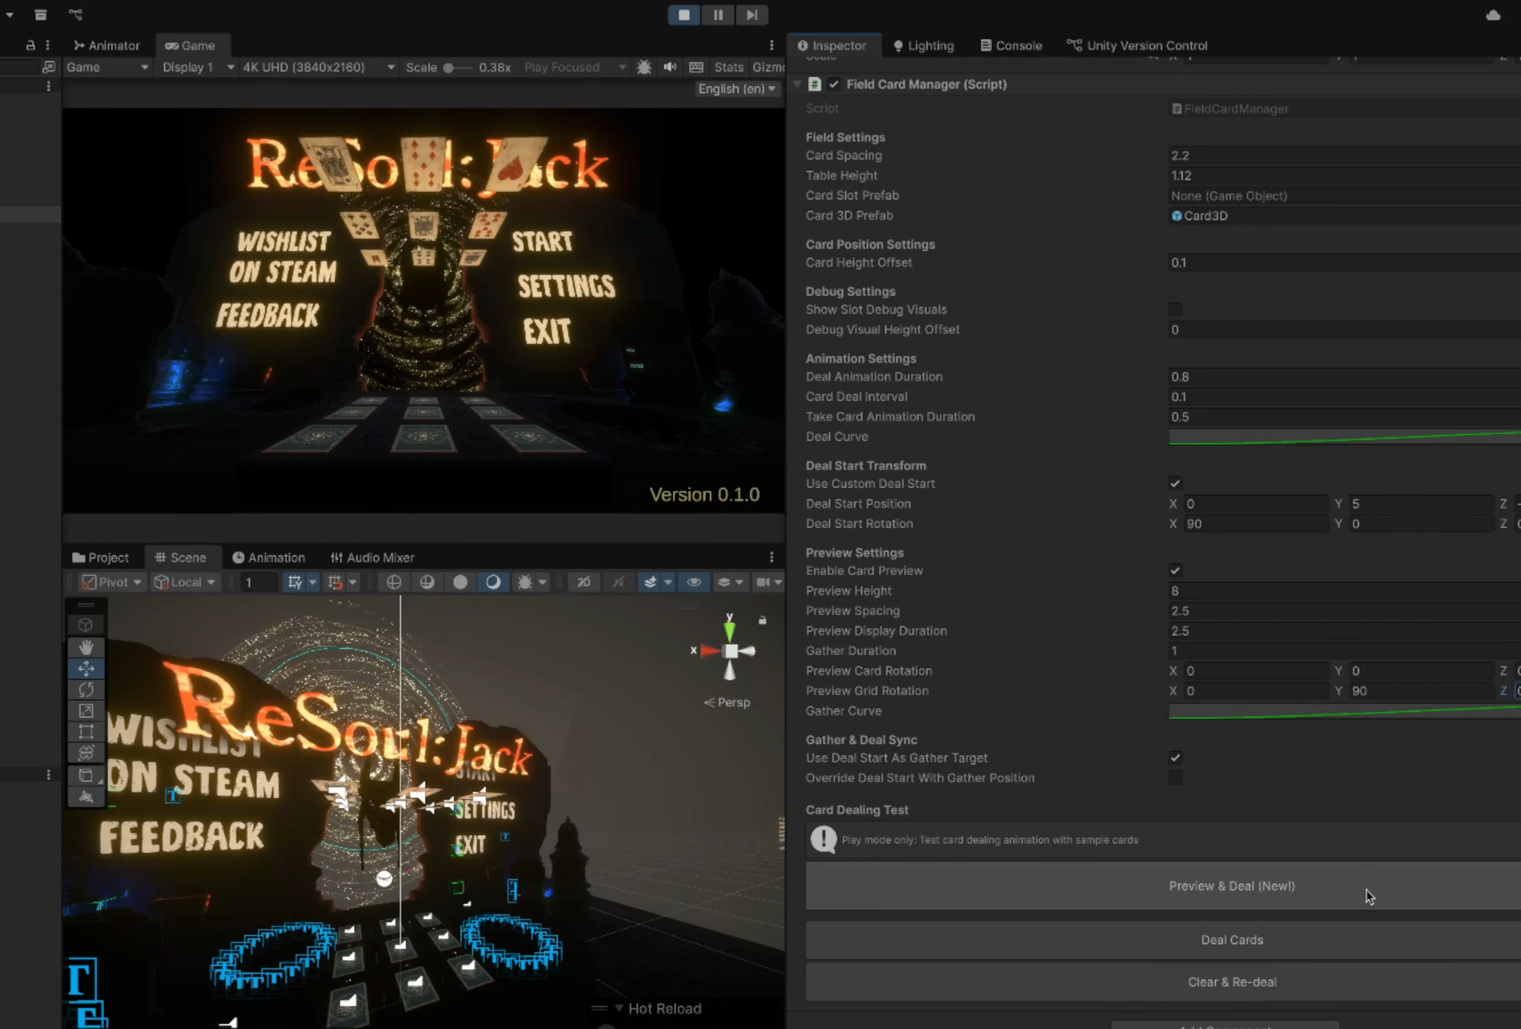Open the English (en) language dropdown
1521x1029 pixels.
pos(737,89)
